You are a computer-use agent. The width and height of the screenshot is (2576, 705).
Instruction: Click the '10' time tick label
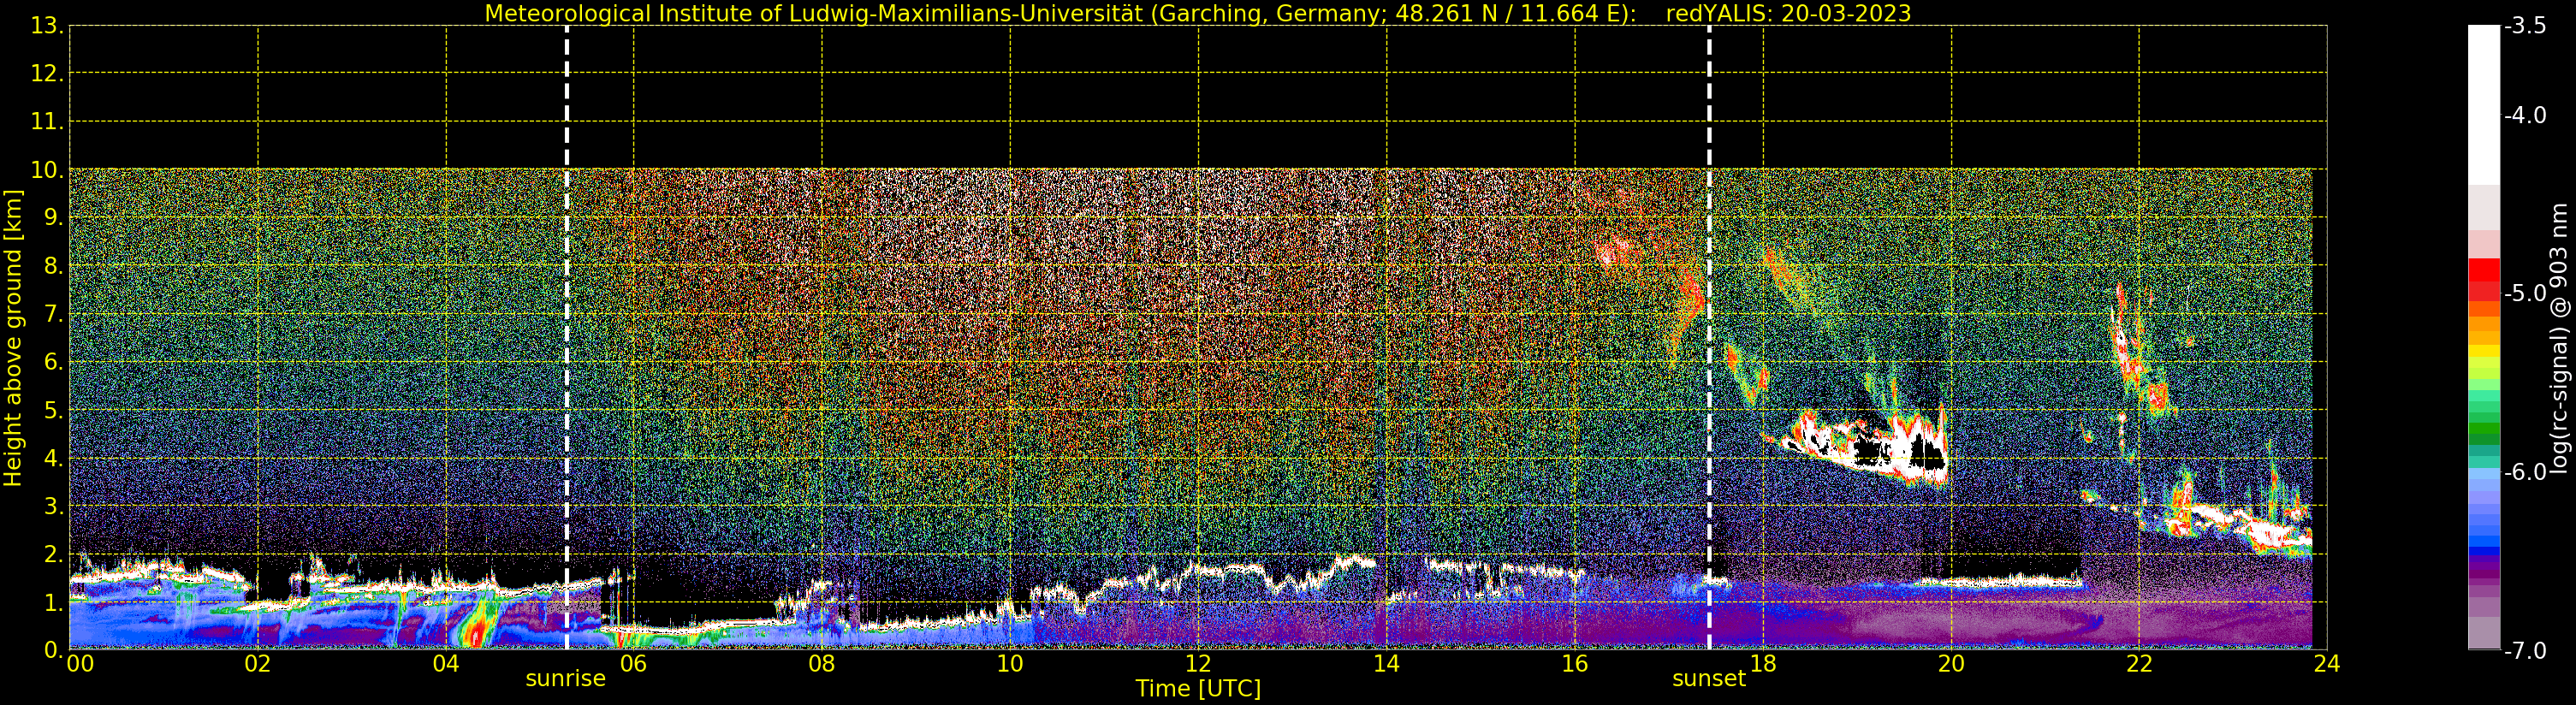[x=1010, y=663]
